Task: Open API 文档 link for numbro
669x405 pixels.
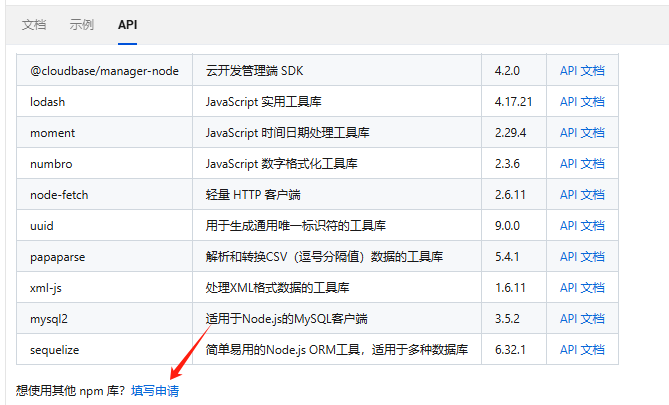Action: tap(582, 163)
